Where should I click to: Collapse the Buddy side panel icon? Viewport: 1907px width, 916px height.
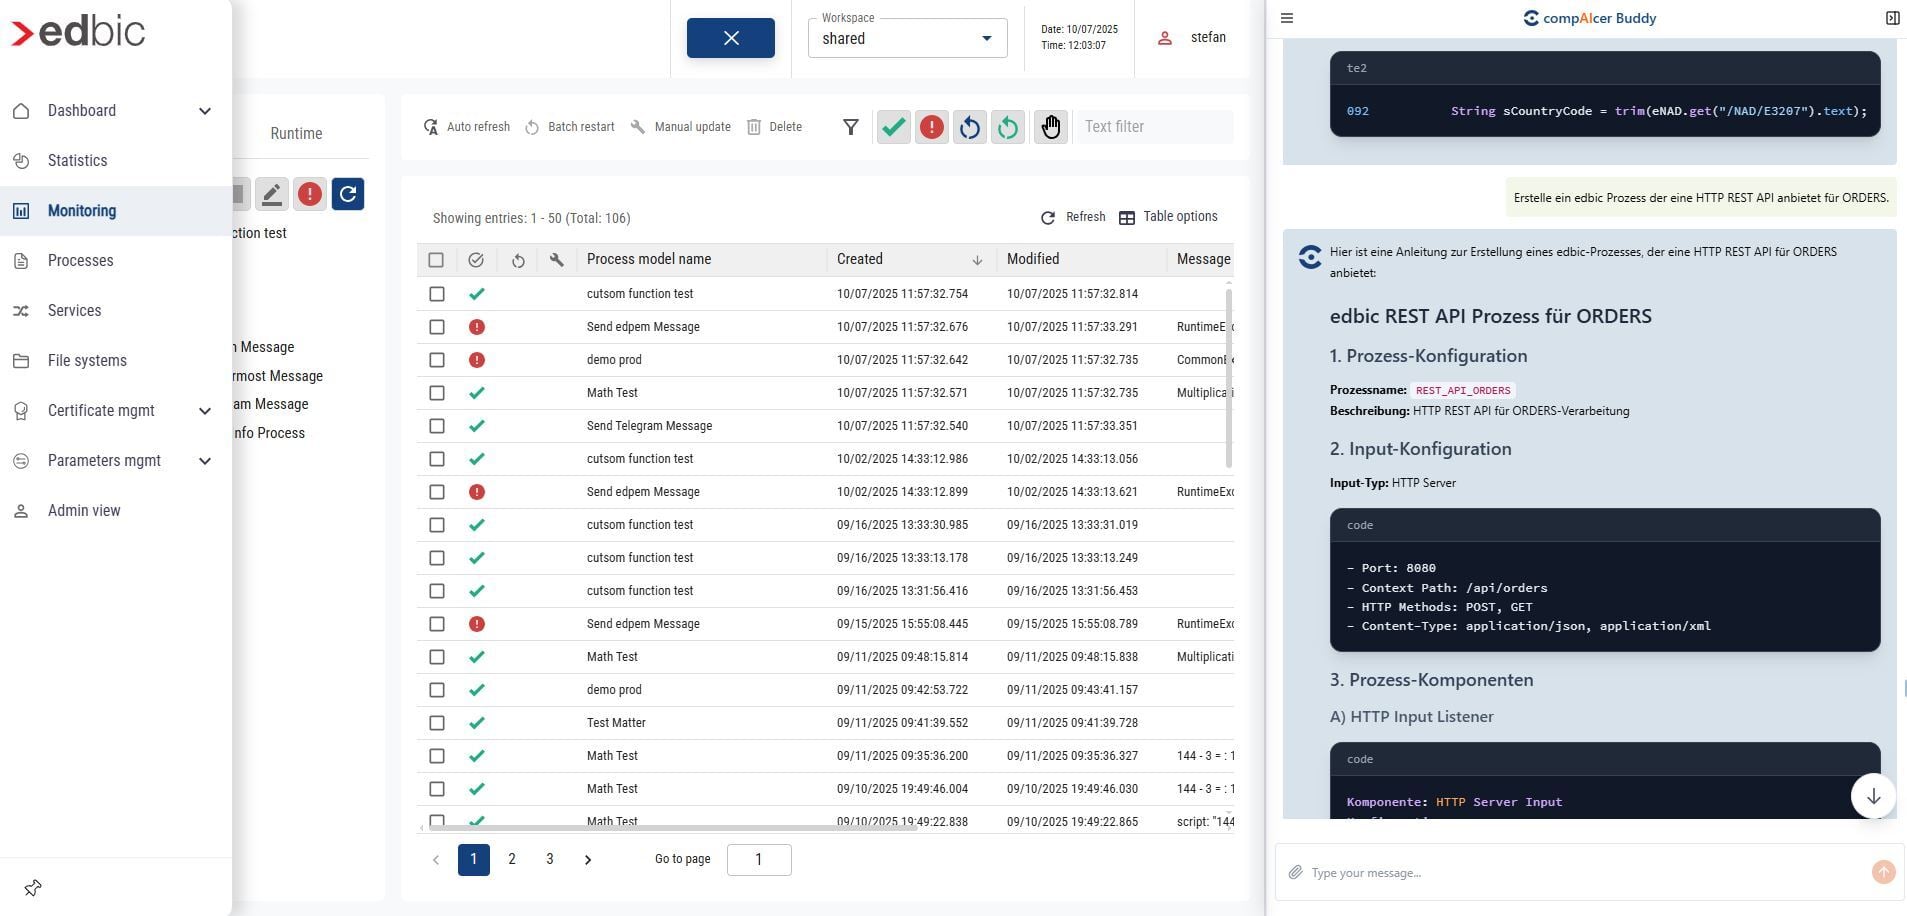pyautogui.click(x=1892, y=18)
